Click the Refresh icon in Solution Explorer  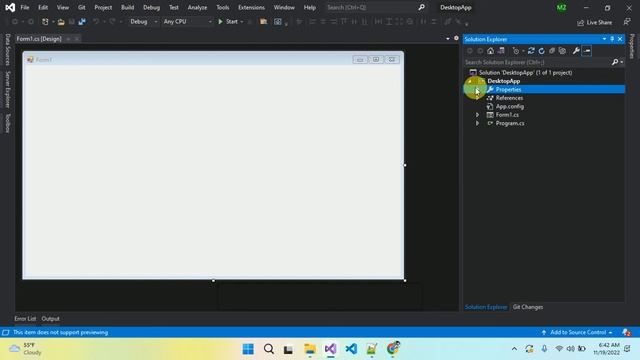coord(542,51)
